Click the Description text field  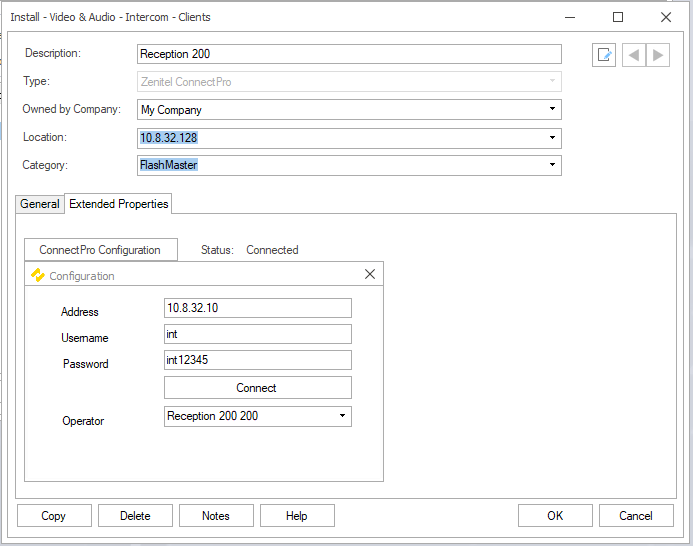point(349,54)
